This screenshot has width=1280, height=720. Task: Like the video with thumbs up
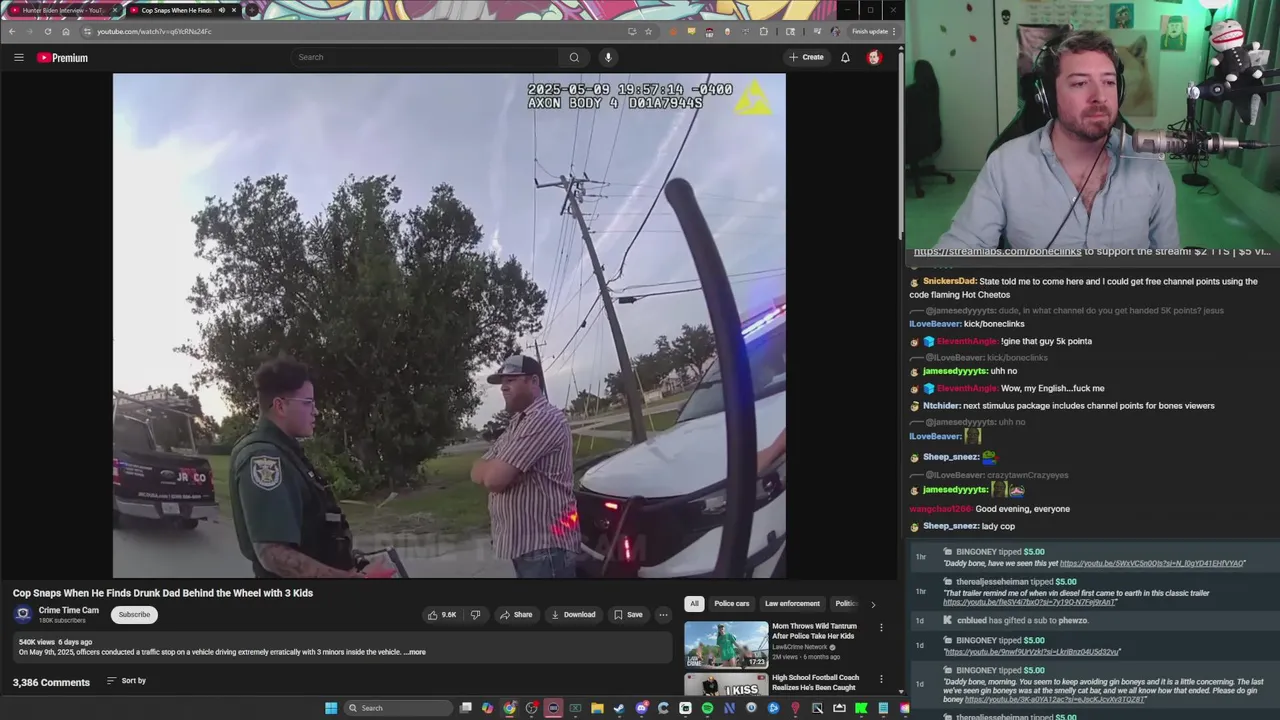(x=442, y=615)
